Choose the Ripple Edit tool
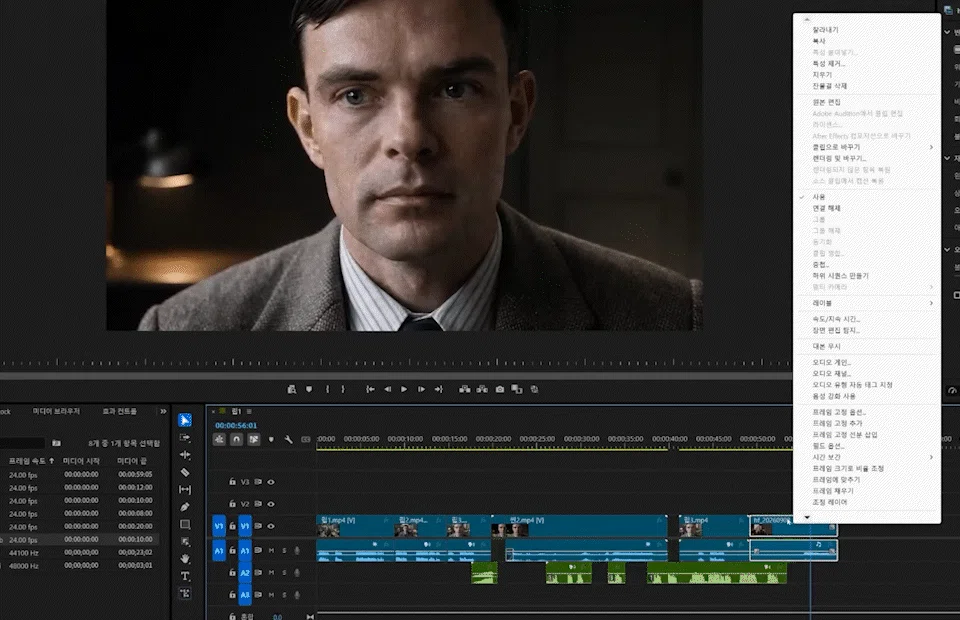The width and height of the screenshot is (960, 620). [185, 455]
